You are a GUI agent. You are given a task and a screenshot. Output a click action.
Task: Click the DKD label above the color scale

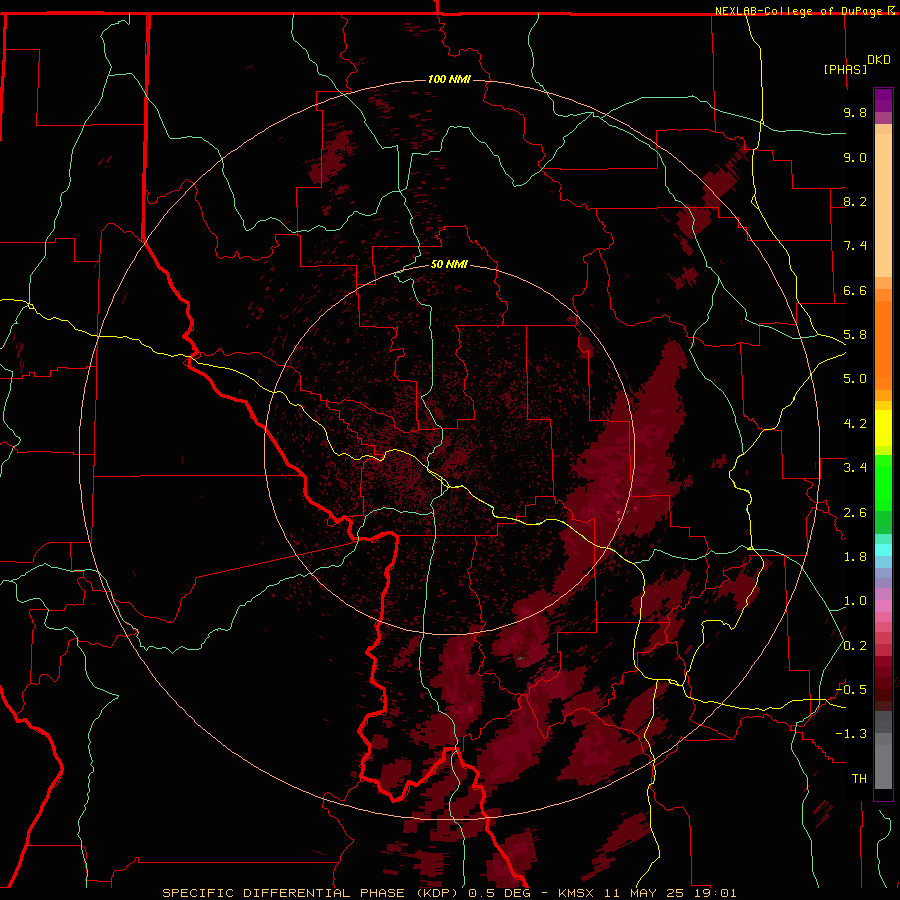(x=879, y=60)
